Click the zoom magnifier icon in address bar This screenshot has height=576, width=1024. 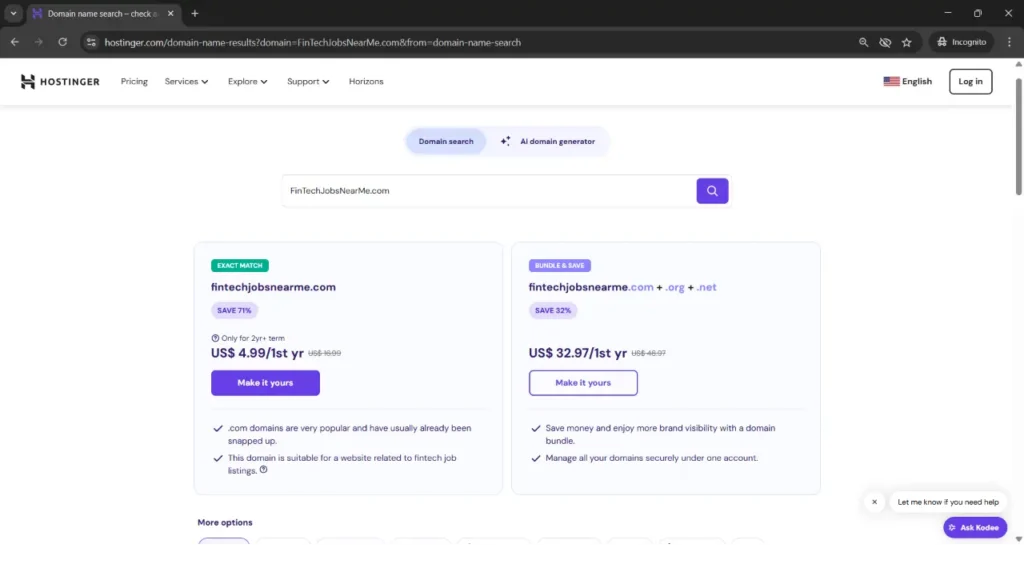pyautogui.click(x=863, y=42)
